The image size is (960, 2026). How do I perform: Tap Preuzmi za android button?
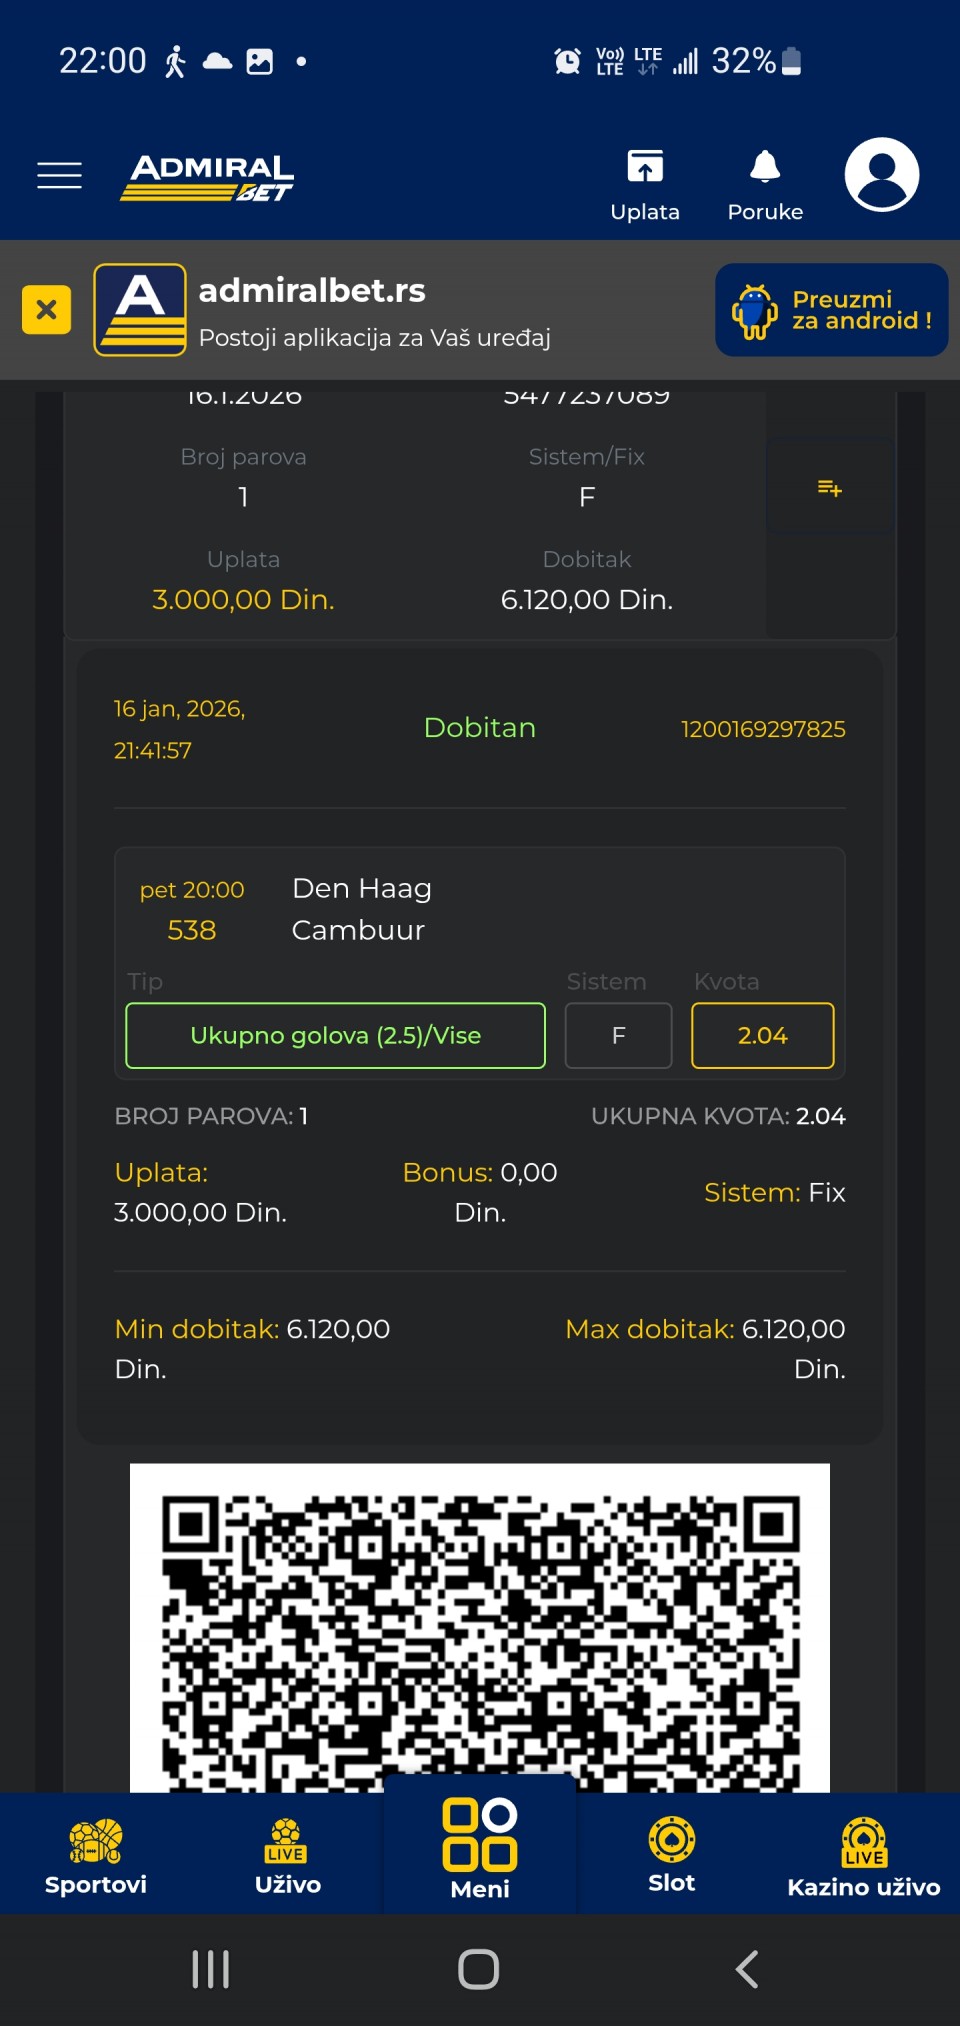tap(831, 310)
